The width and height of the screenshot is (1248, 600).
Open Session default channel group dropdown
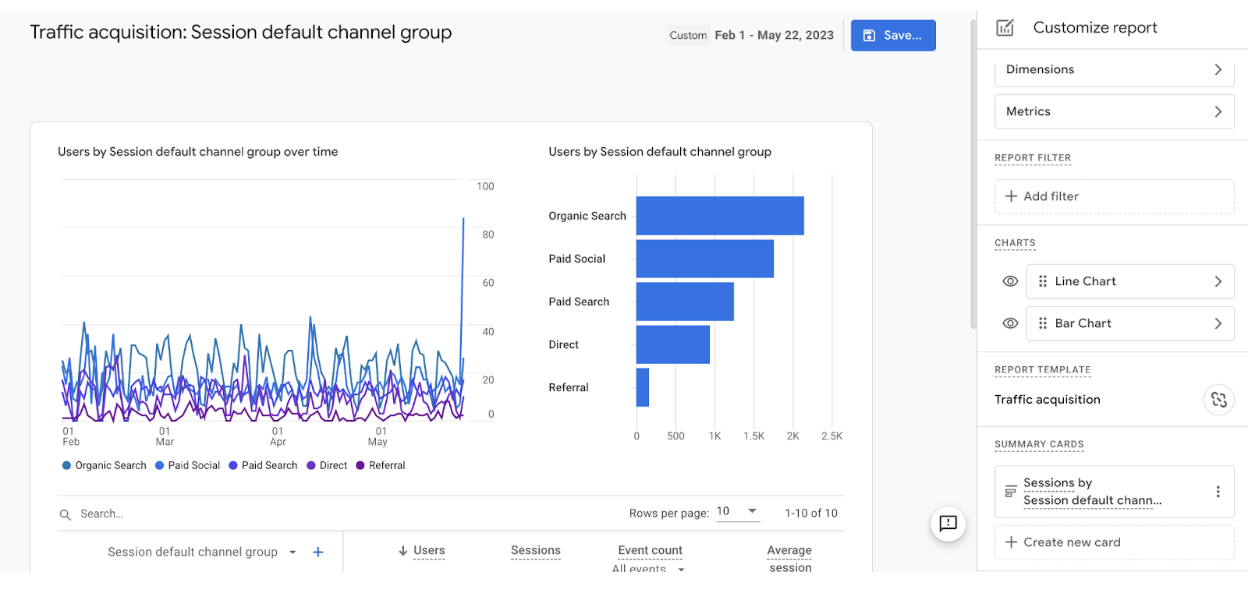293,552
